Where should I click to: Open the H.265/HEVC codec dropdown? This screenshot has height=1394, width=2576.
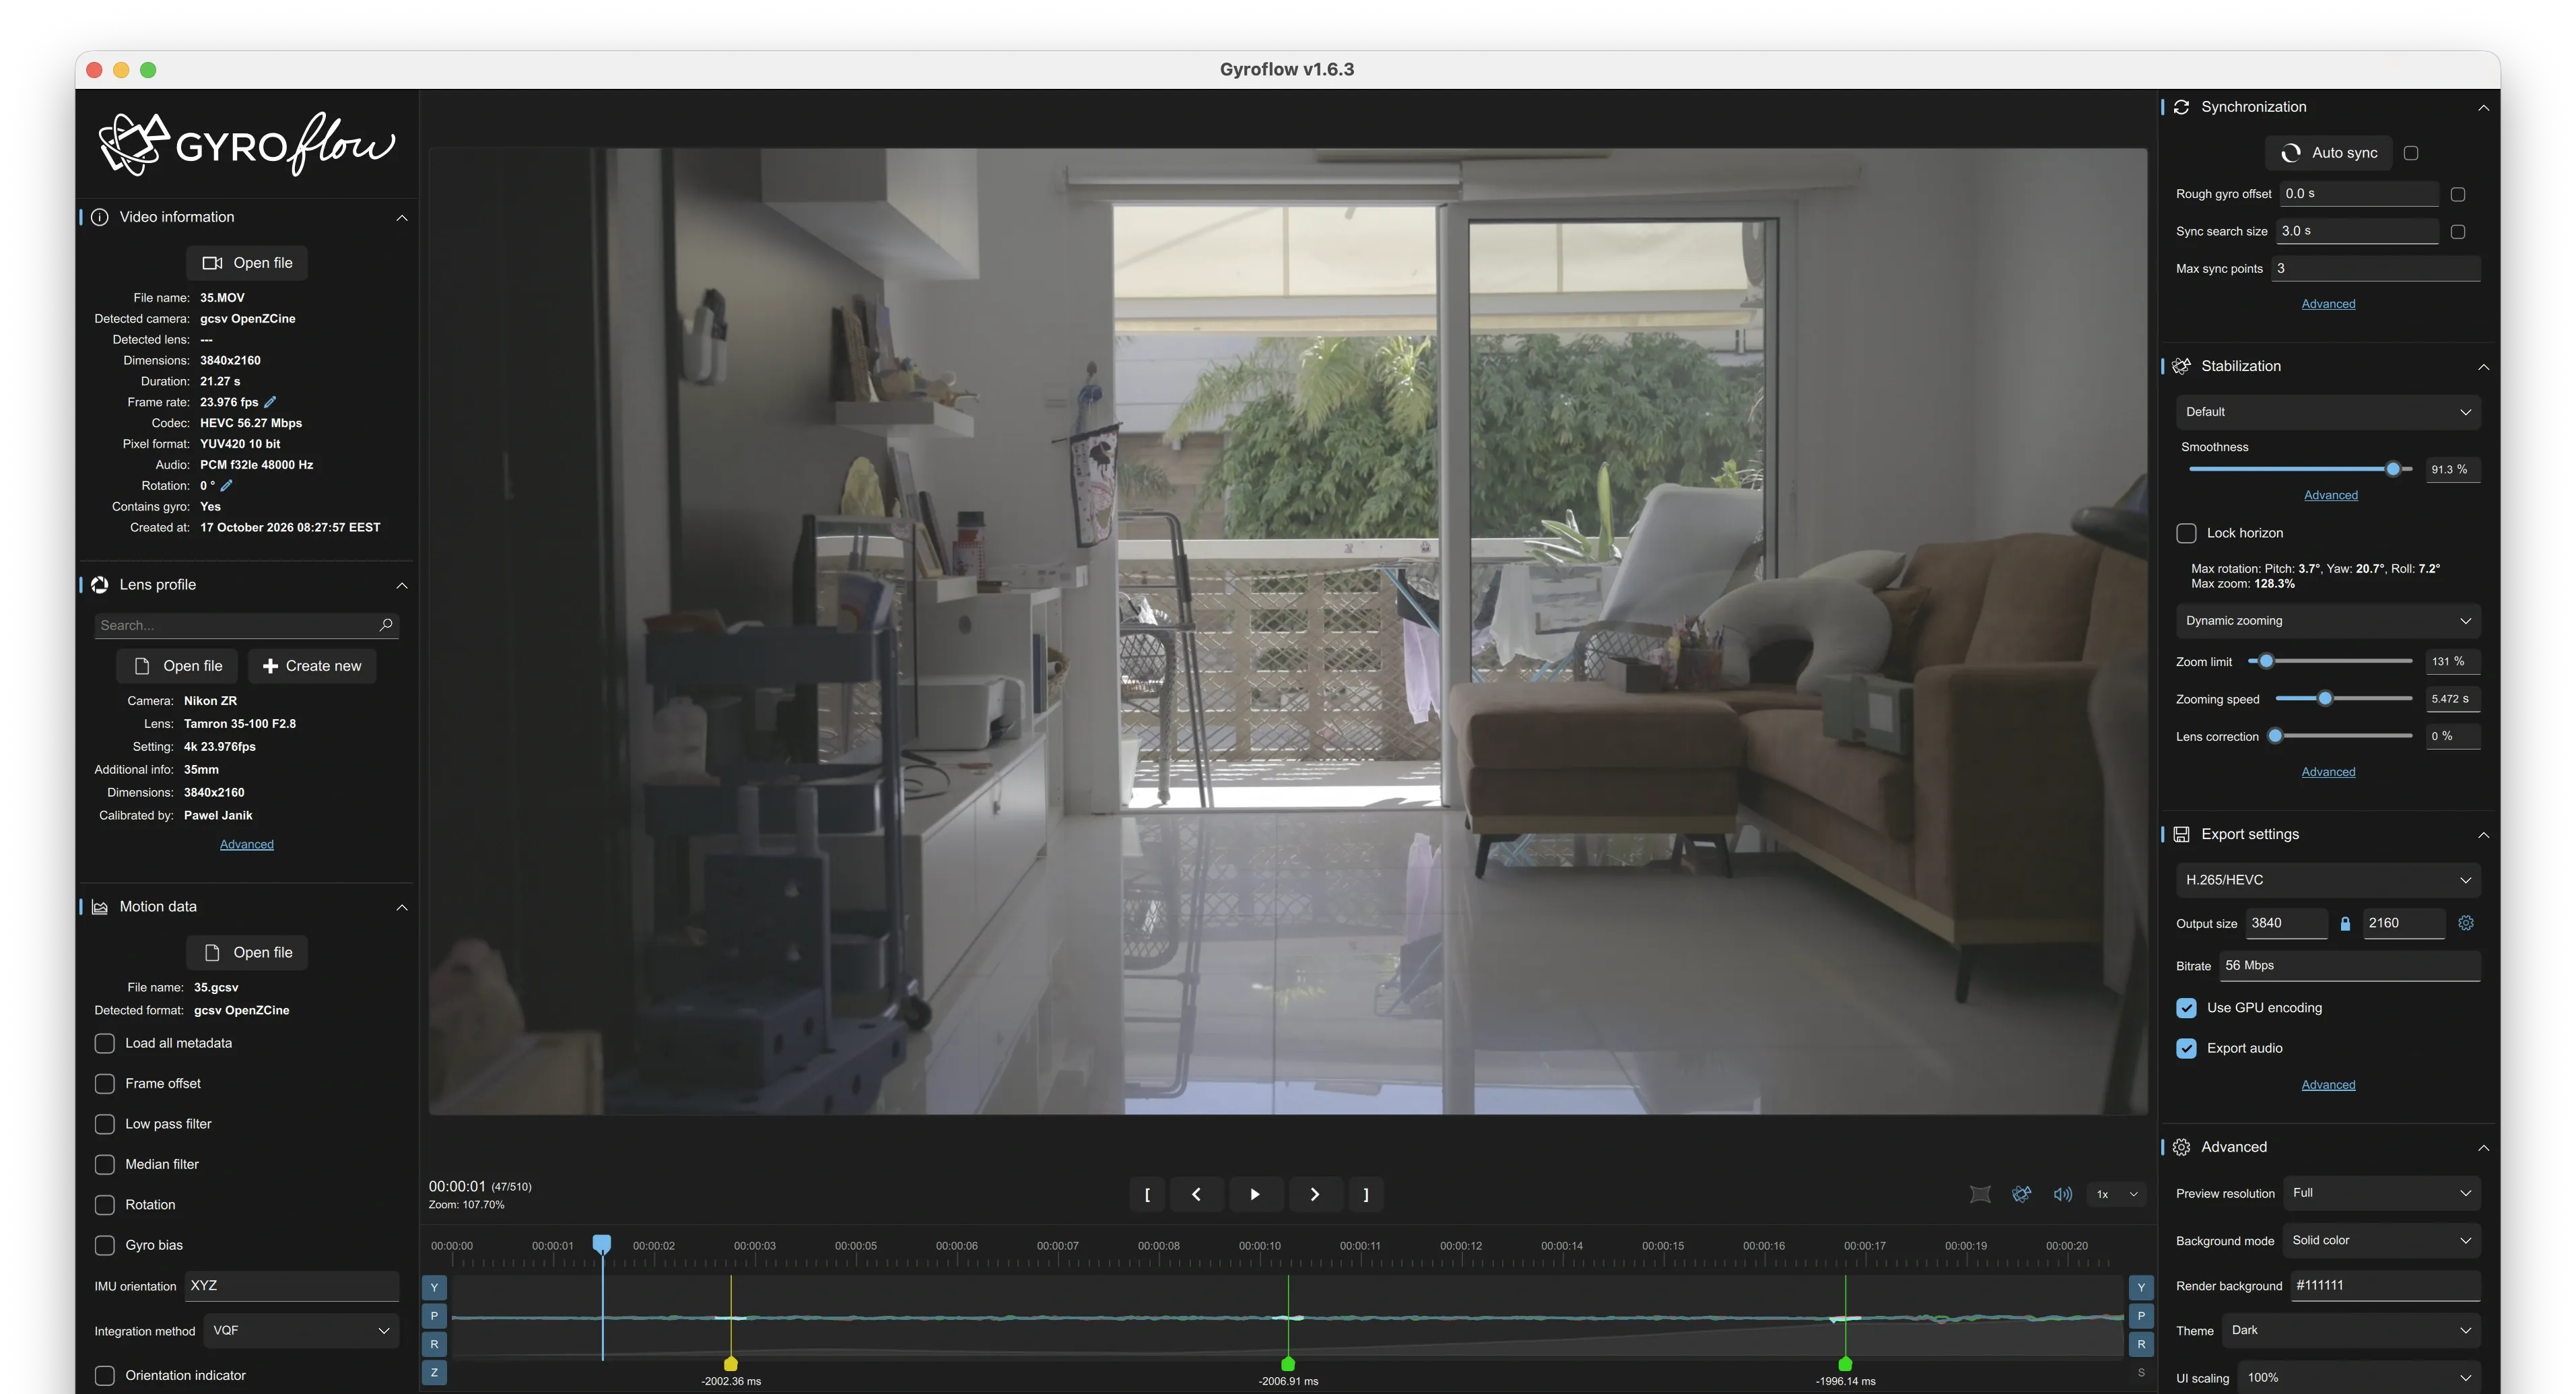pyautogui.click(x=2328, y=880)
